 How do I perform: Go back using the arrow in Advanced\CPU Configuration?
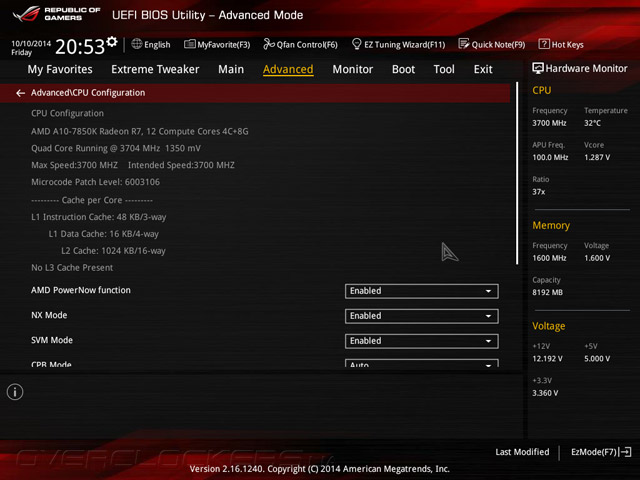[x=20, y=93]
